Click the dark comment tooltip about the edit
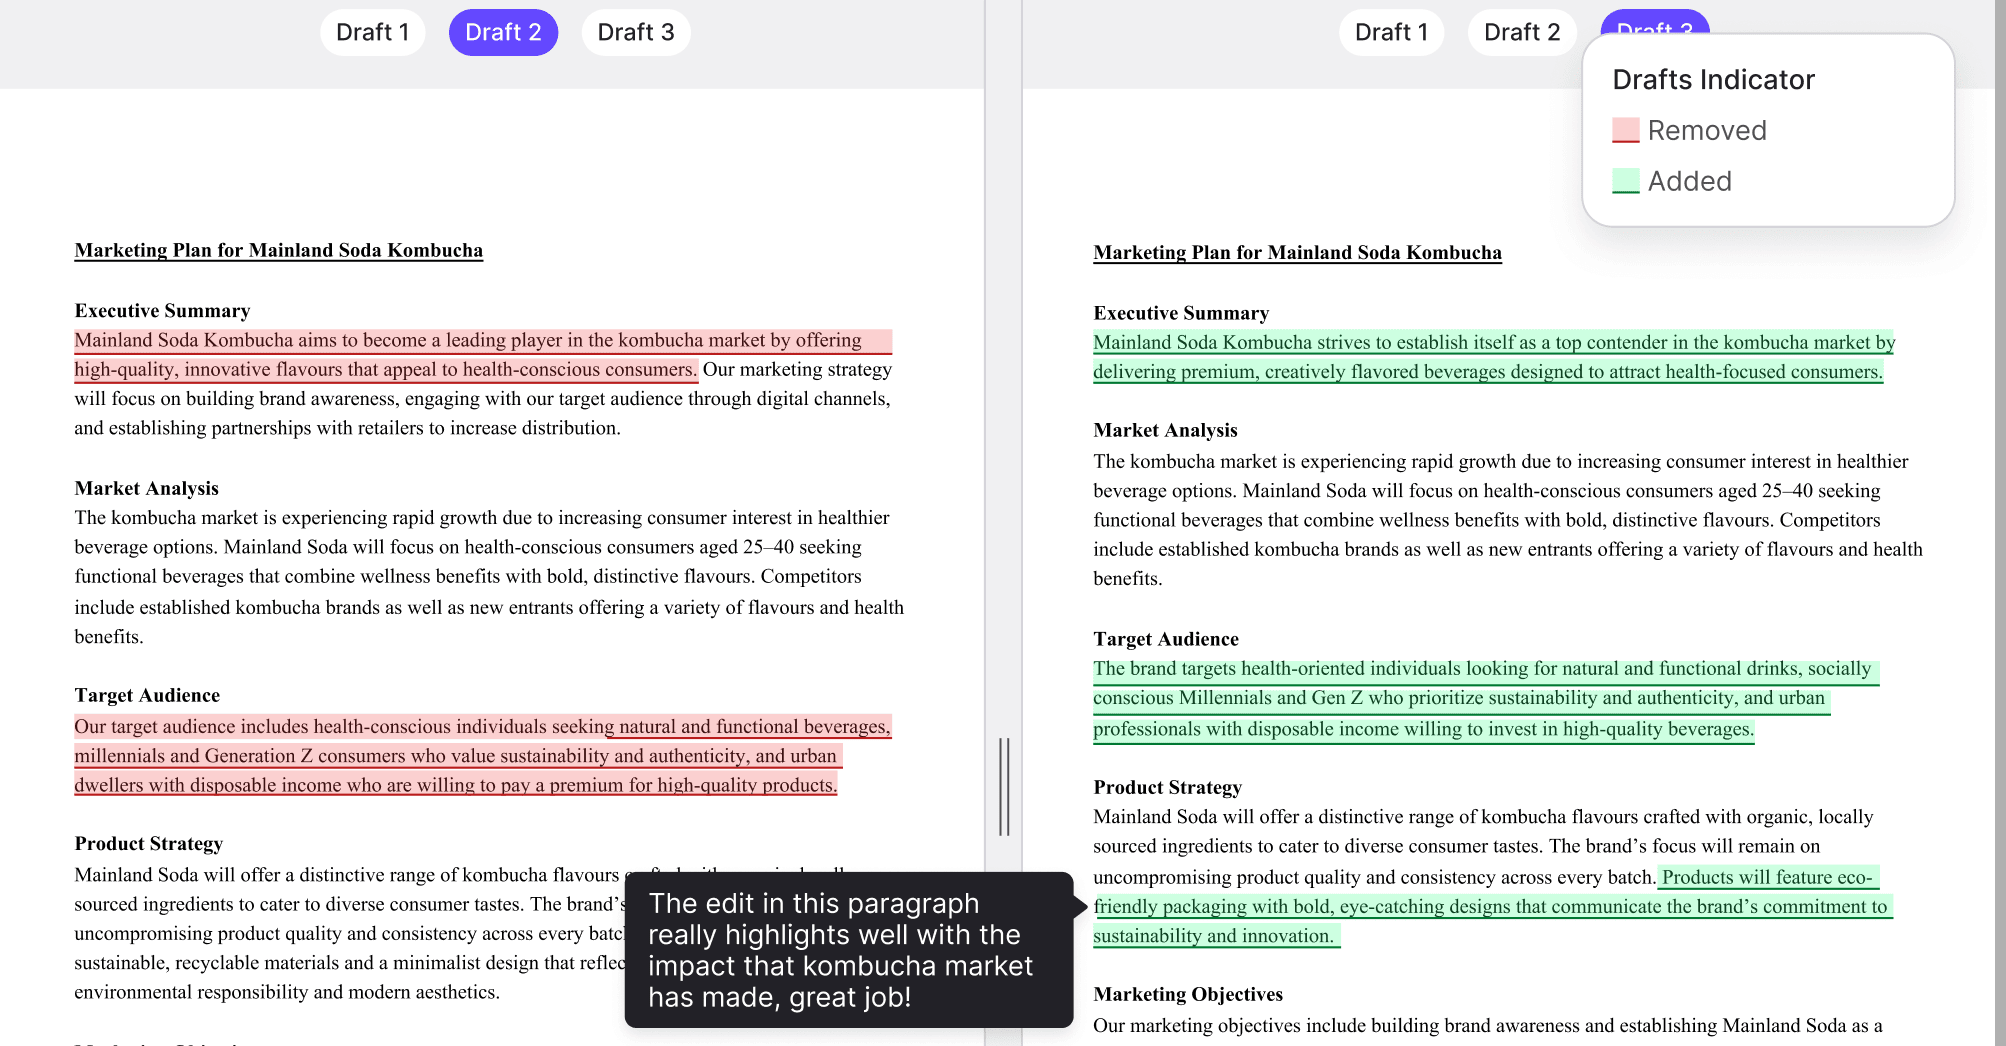 pyautogui.click(x=849, y=950)
